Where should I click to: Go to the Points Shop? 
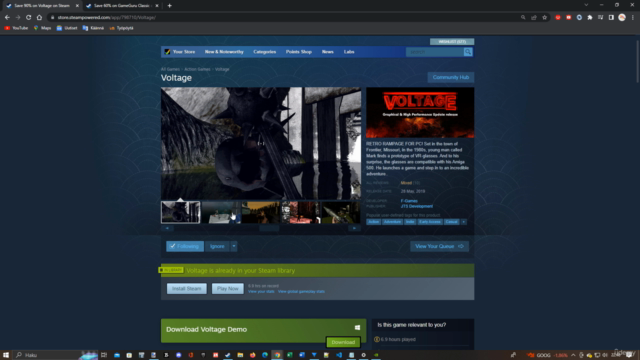coord(299,52)
